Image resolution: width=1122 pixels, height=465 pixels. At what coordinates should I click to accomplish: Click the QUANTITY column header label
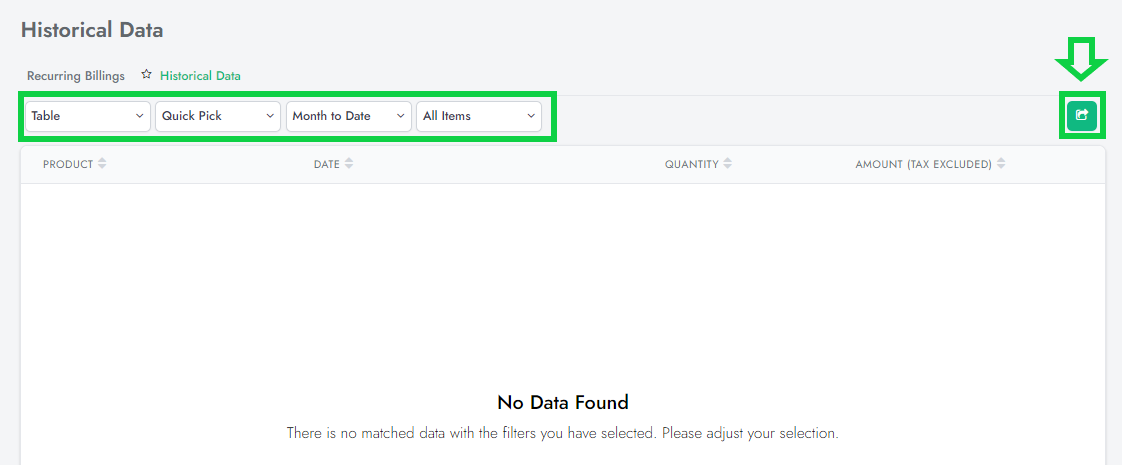691,164
